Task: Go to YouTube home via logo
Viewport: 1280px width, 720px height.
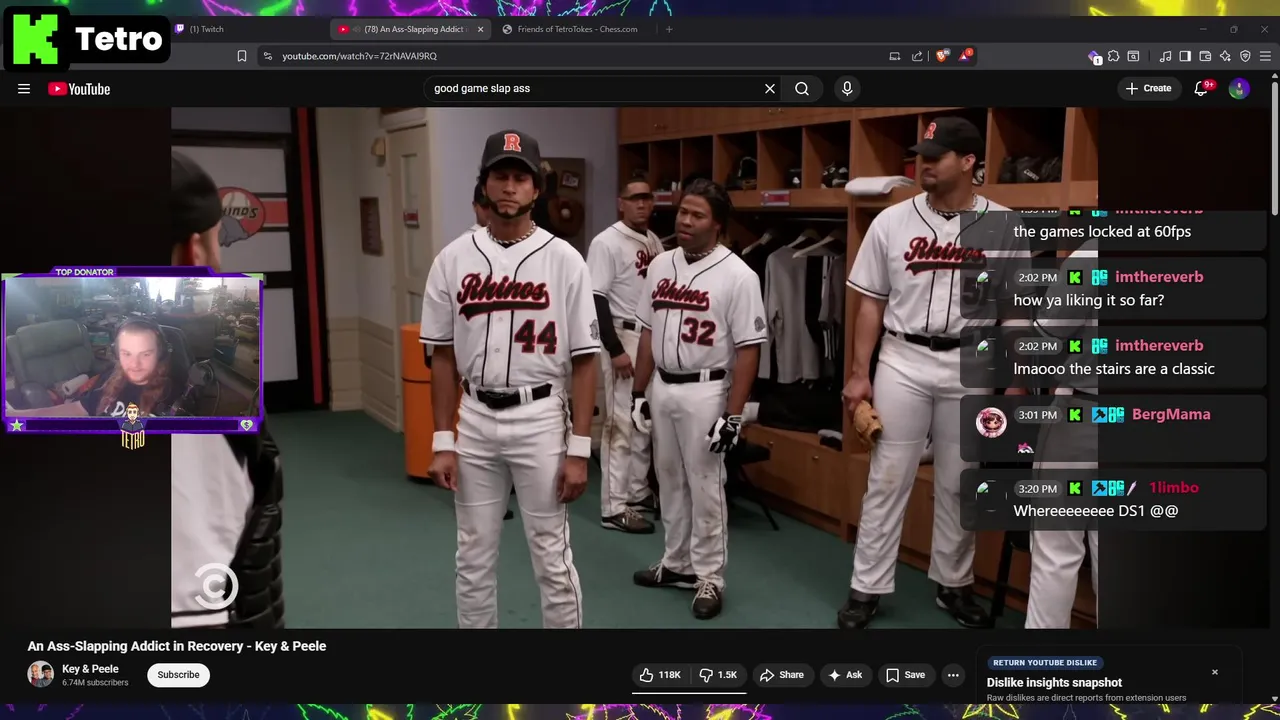Action: click(79, 89)
